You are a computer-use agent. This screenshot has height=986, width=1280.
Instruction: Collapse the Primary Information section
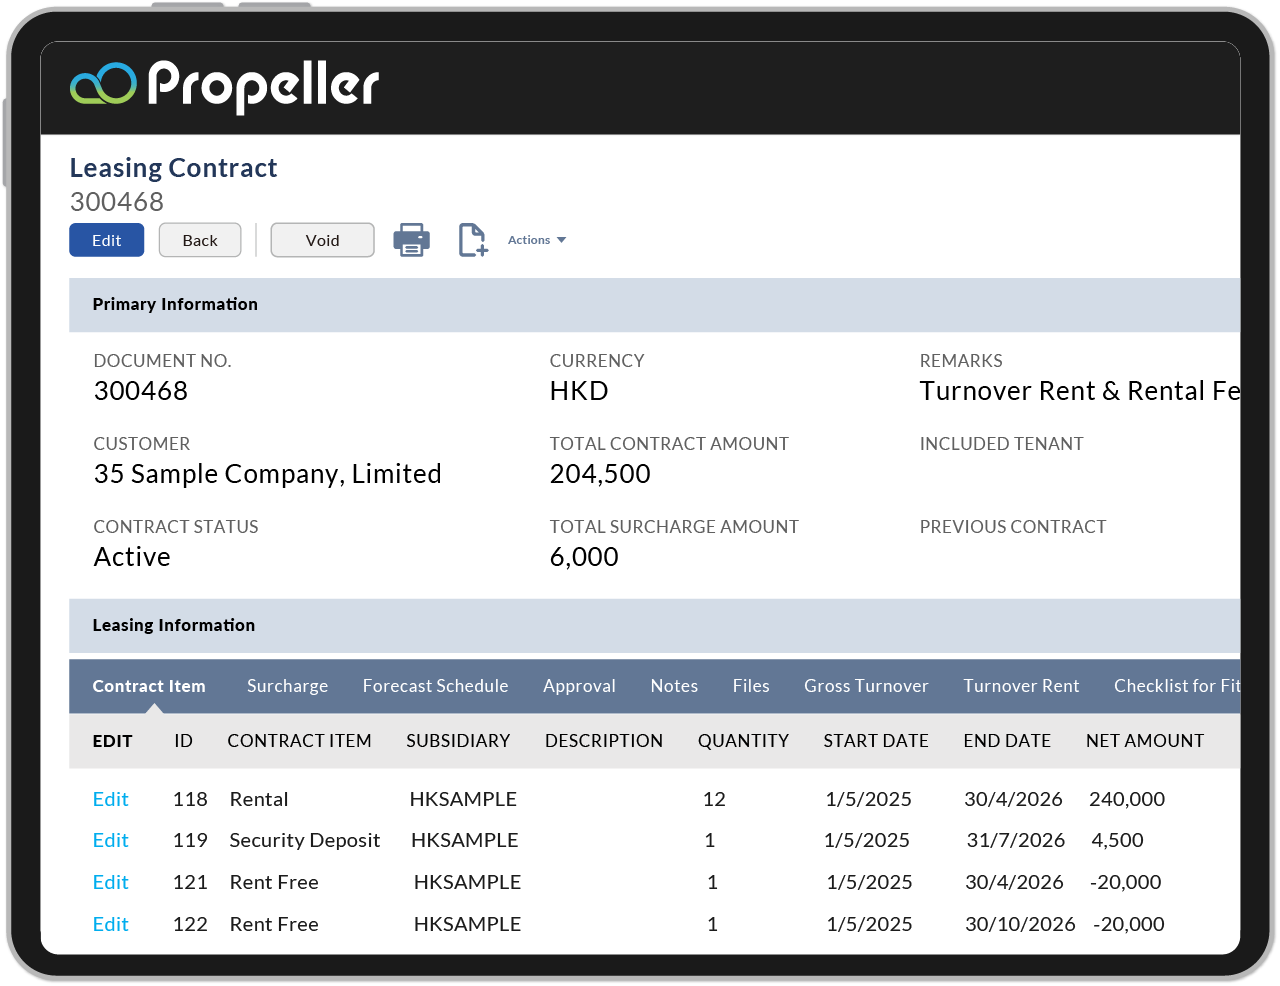point(175,304)
